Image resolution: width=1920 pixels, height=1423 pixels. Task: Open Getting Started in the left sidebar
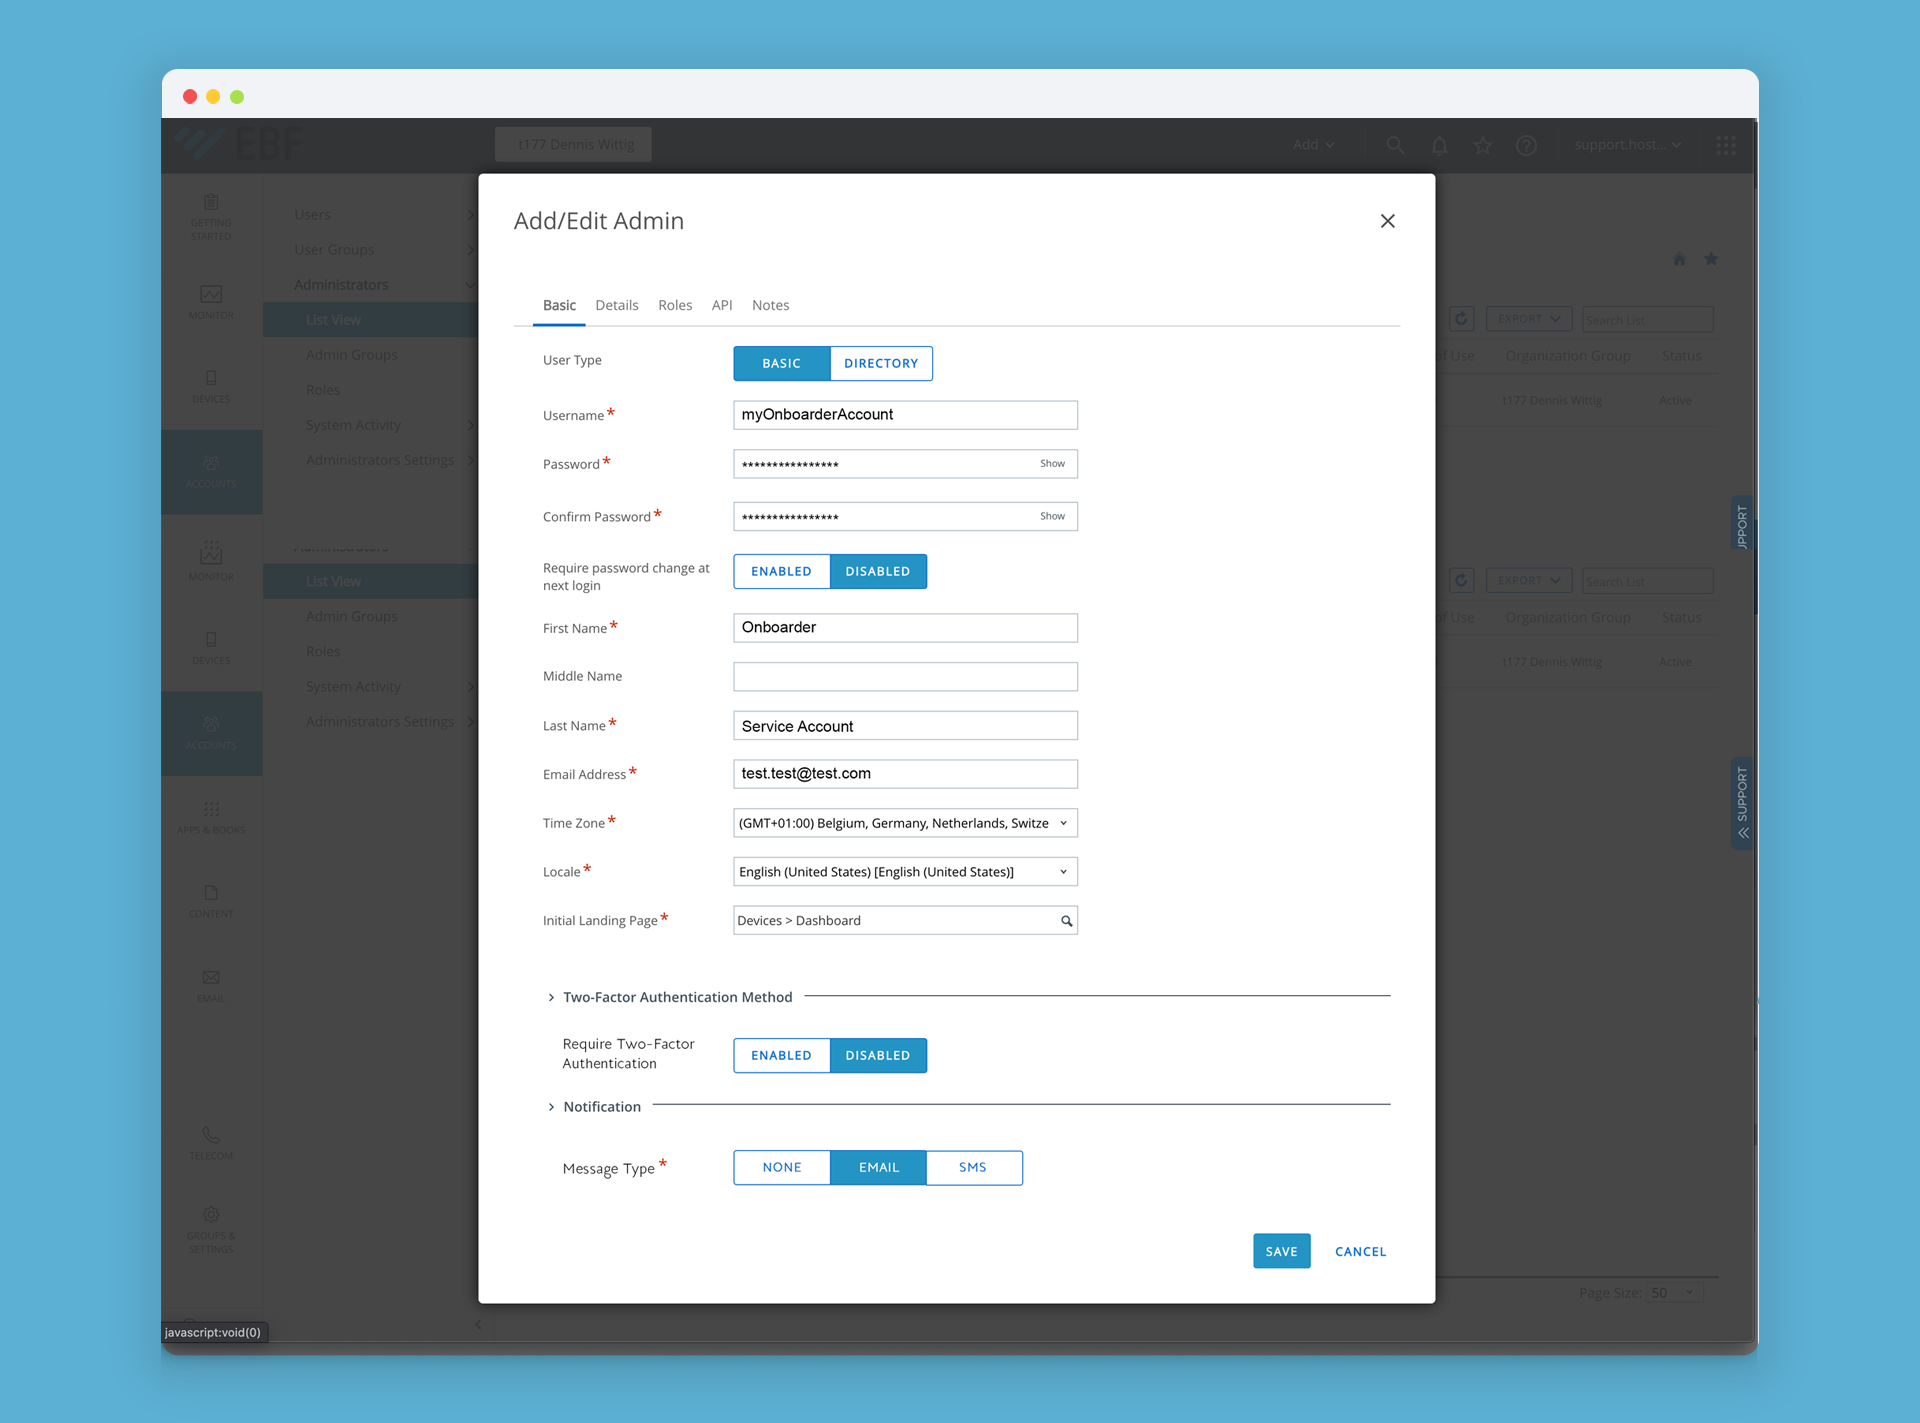(211, 216)
